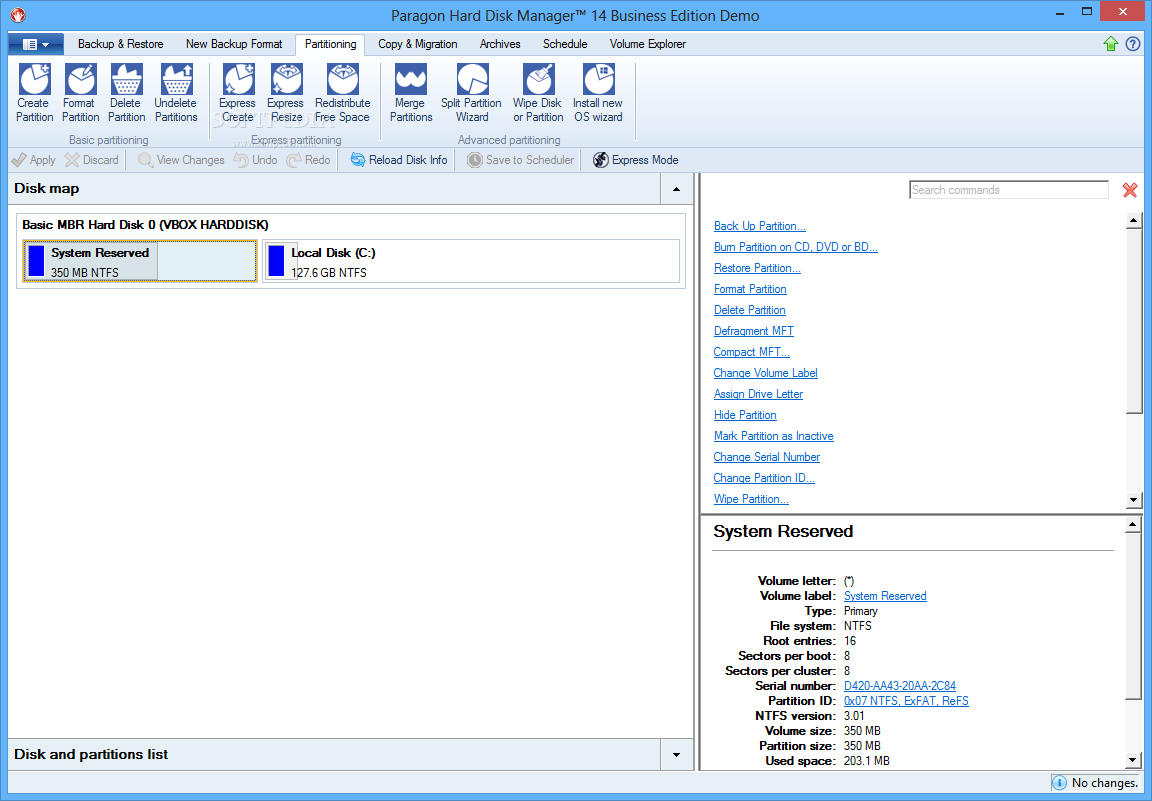Click Compact MFT link
Screen dimensions: 1152x801
[752, 352]
